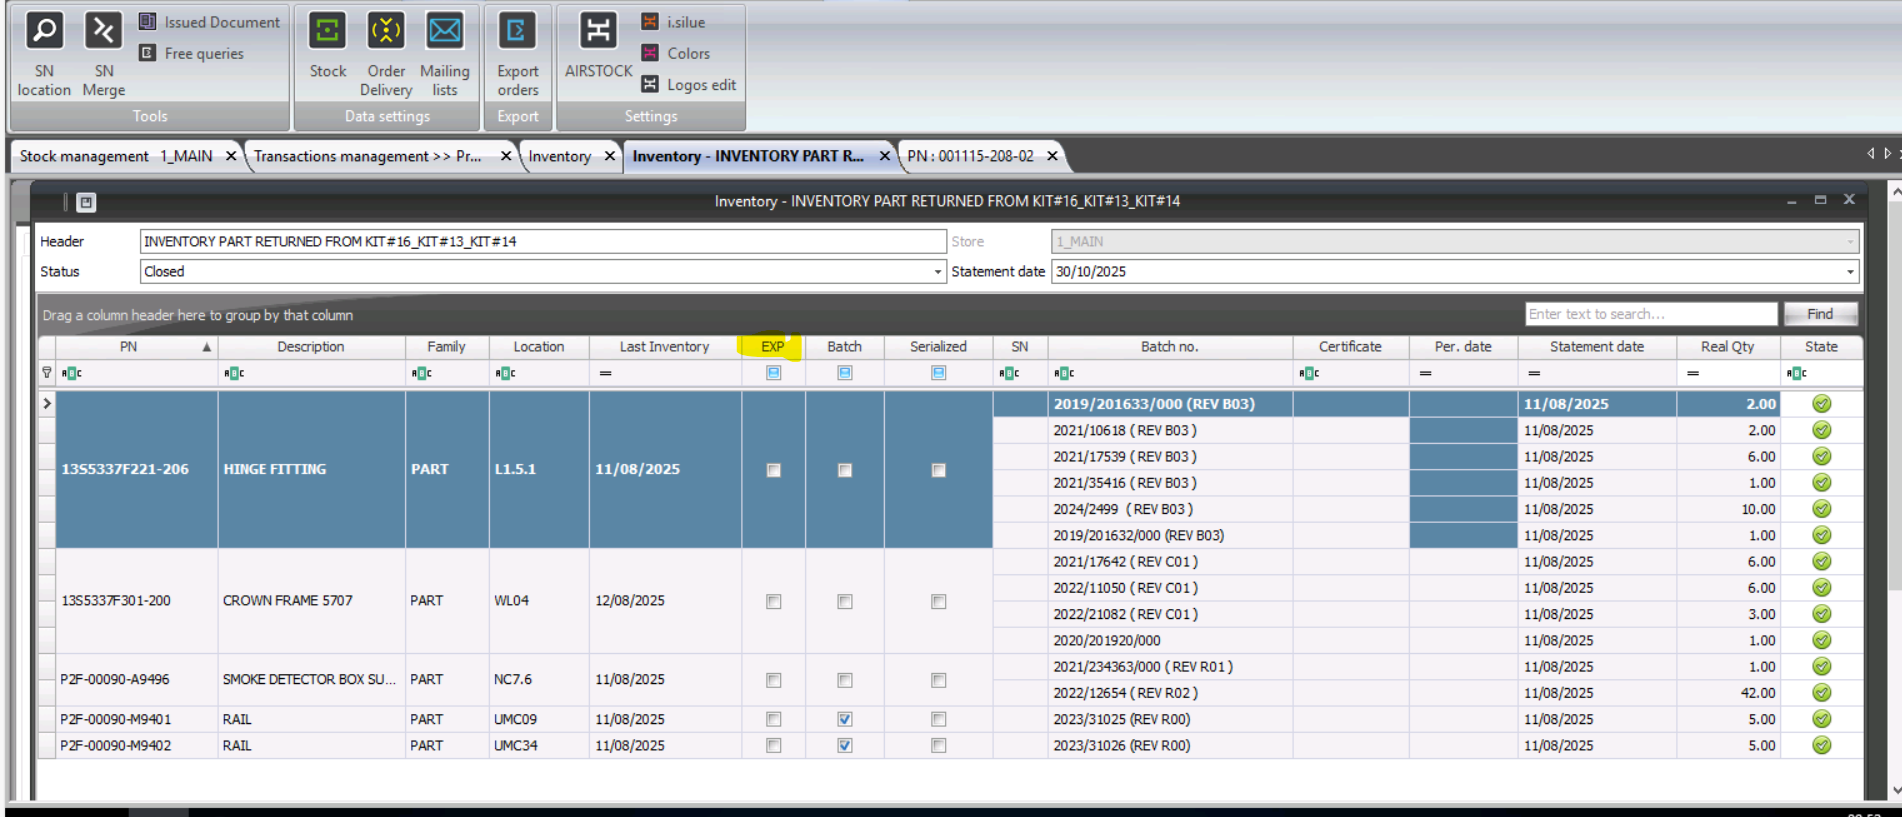Toggle Batch checkbox for P2F-00090-M9401 row

845,719
